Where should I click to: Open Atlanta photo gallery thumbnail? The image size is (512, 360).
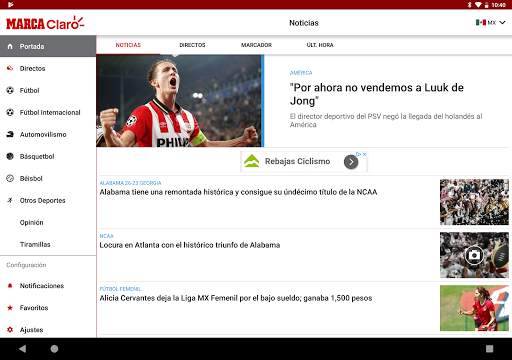point(474,255)
